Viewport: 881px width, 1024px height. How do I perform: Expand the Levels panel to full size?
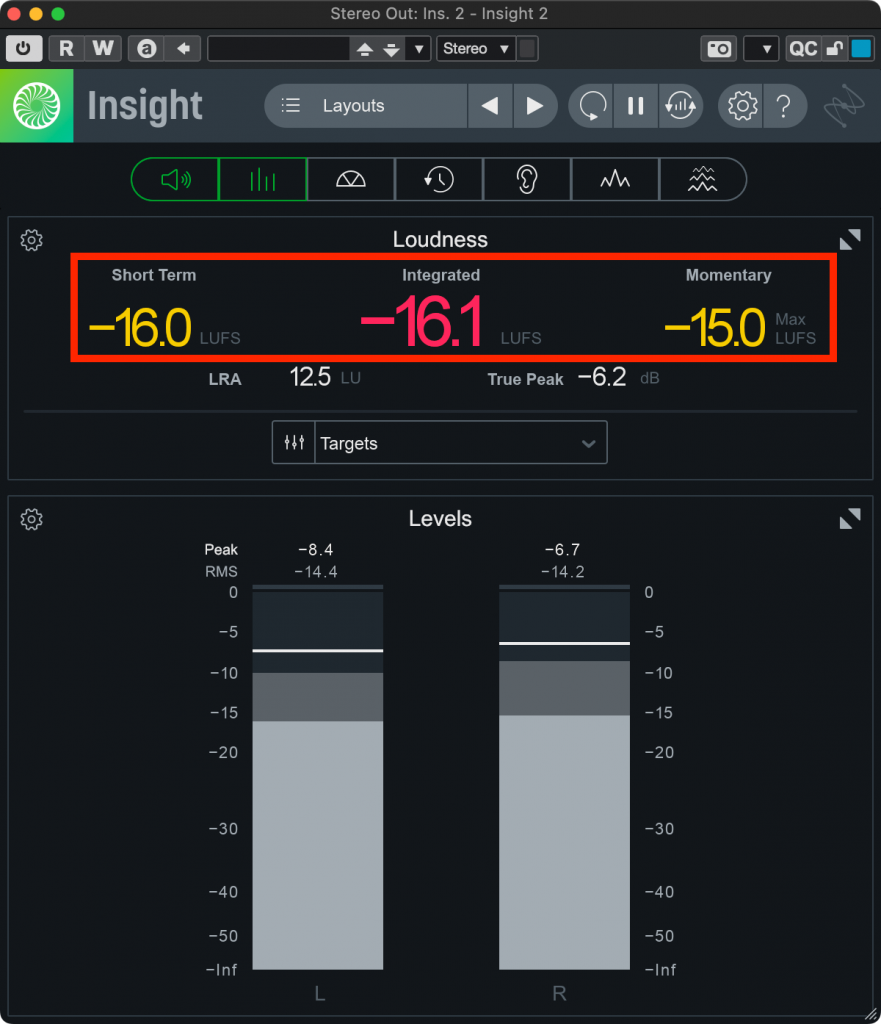[x=849, y=519]
